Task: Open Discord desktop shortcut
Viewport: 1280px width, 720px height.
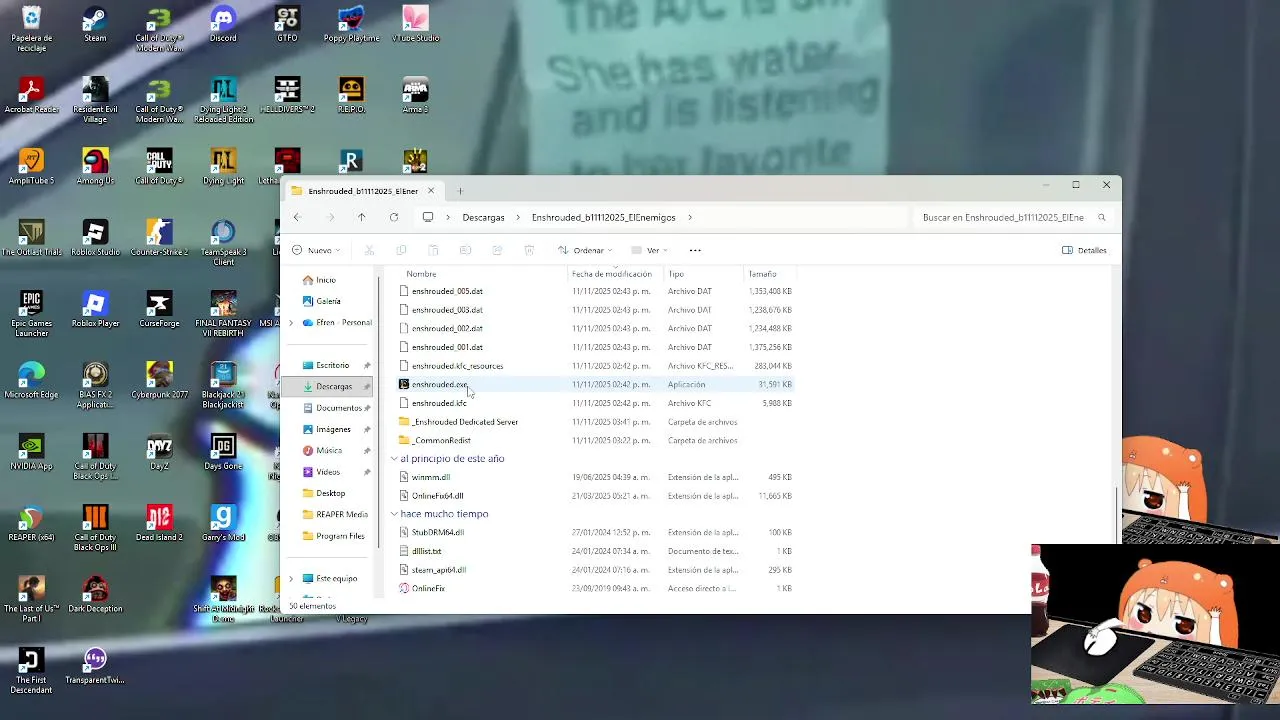Action: click(x=223, y=25)
